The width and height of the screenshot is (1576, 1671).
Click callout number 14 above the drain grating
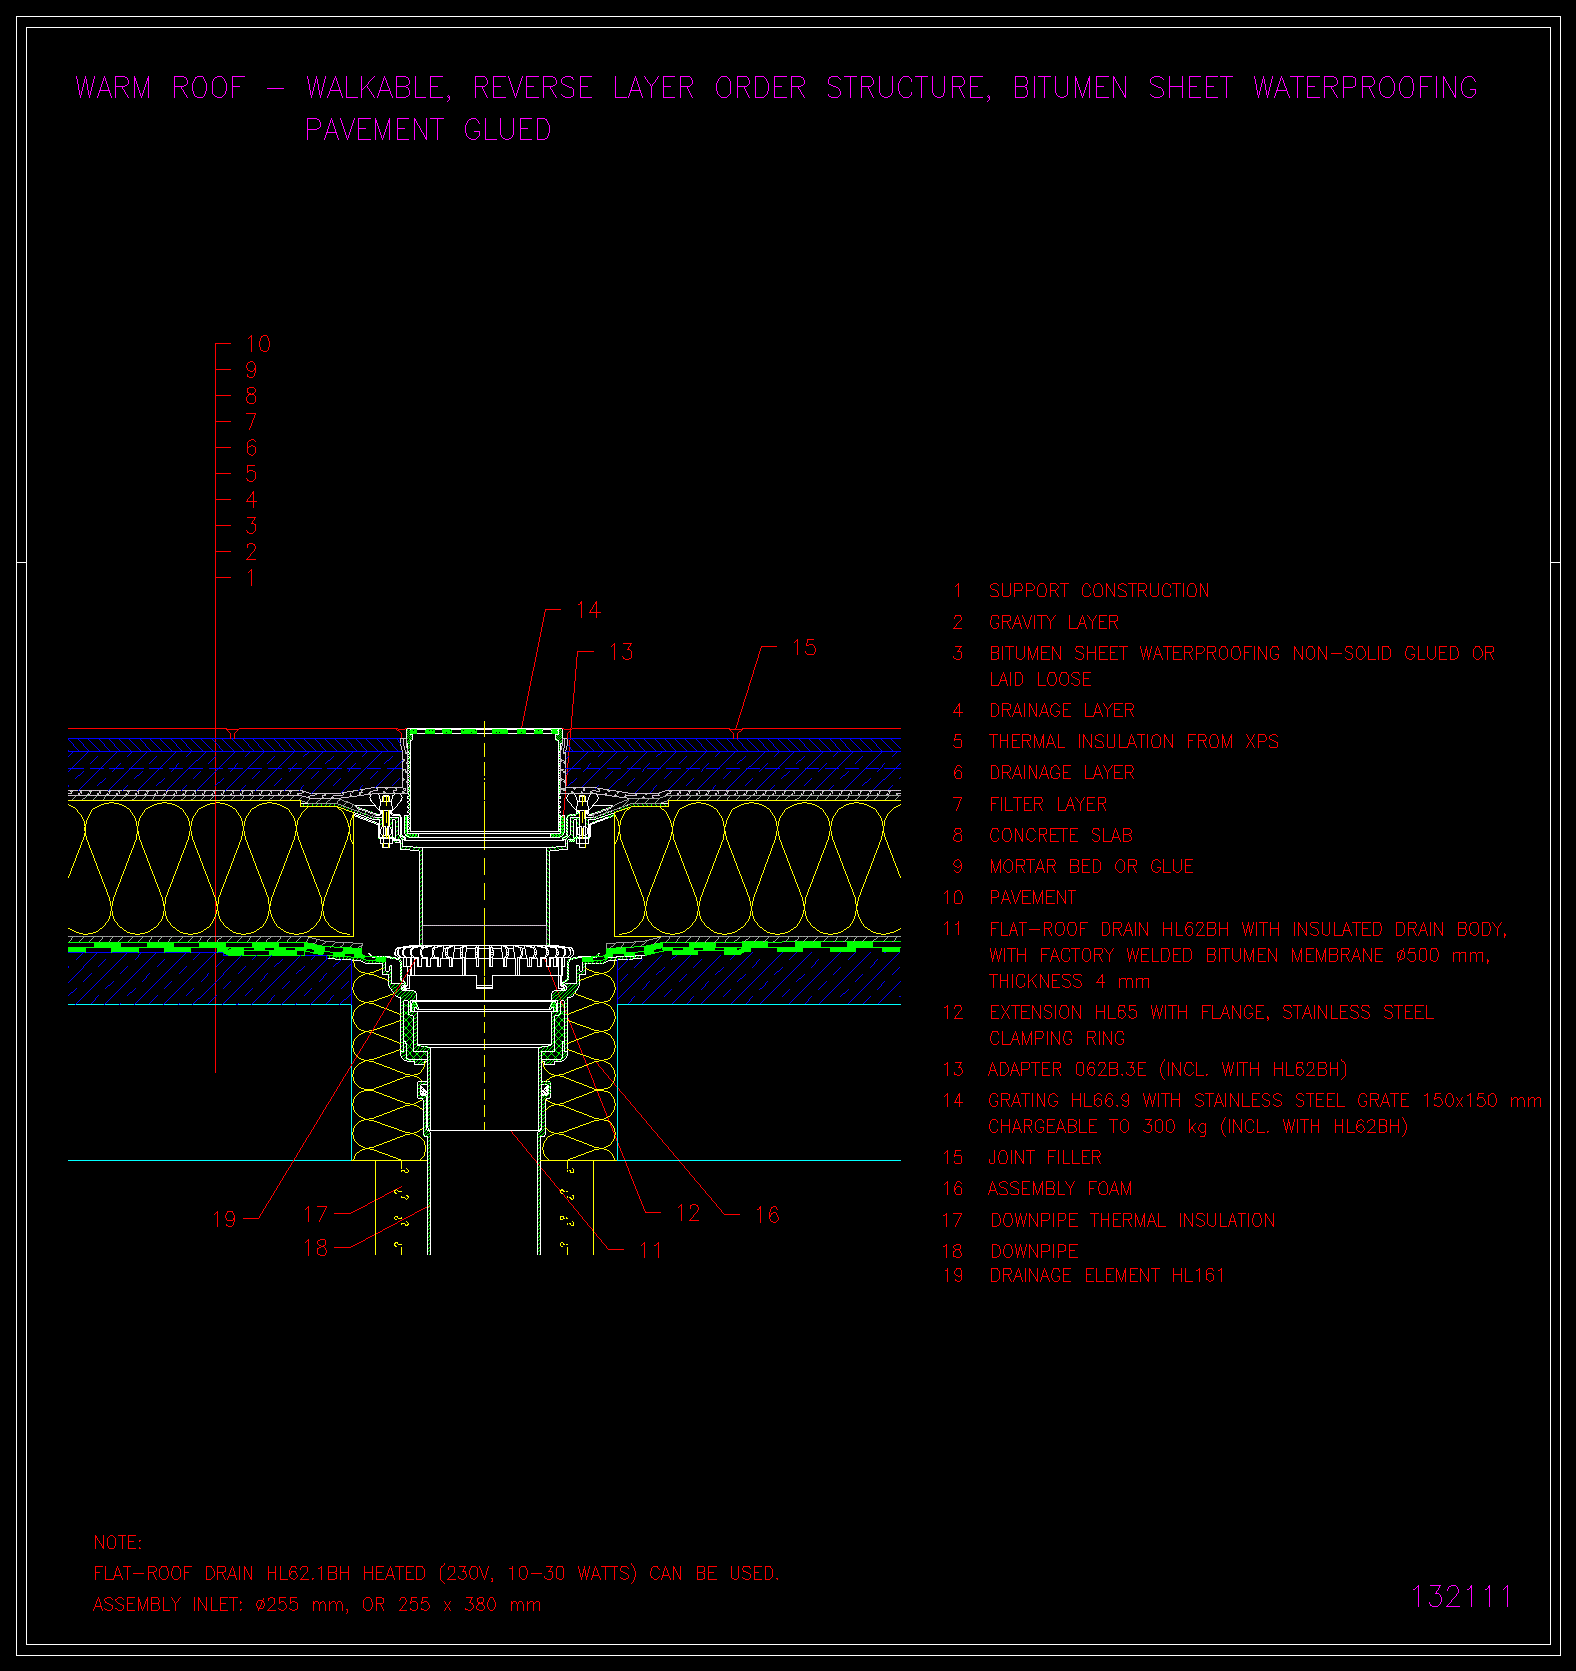588,610
